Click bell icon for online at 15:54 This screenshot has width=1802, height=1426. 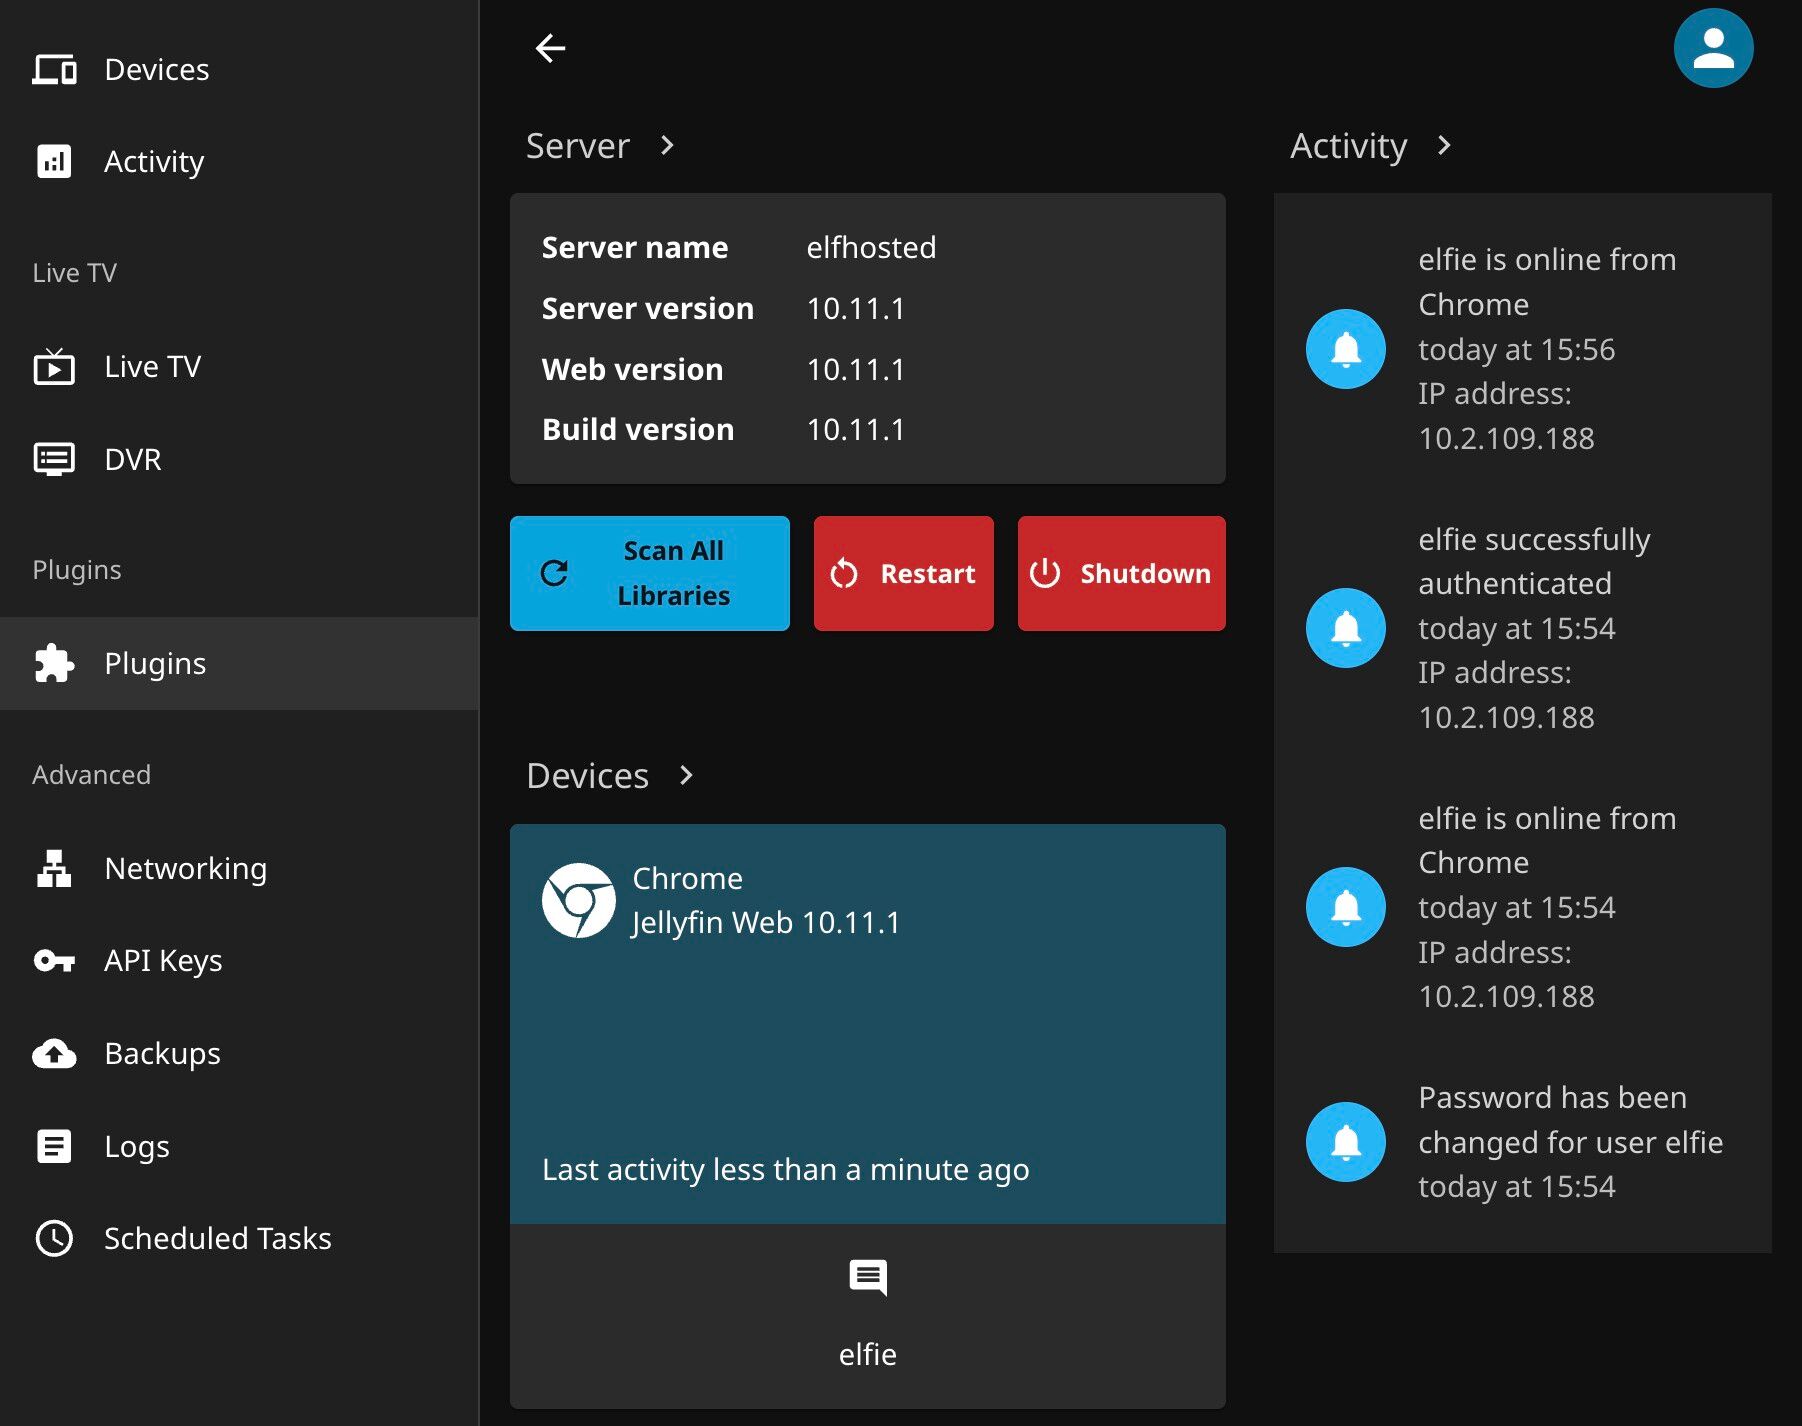(x=1346, y=907)
